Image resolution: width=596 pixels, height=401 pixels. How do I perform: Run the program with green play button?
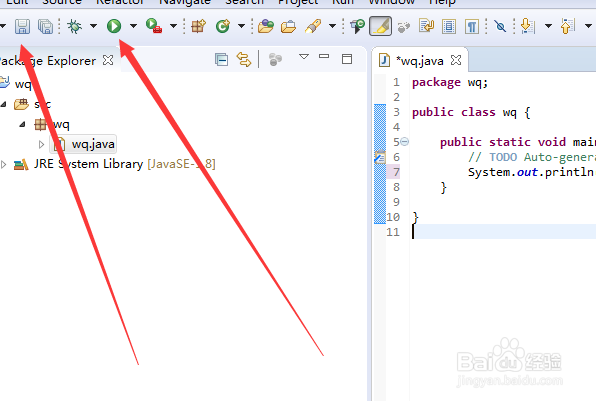click(x=114, y=26)
